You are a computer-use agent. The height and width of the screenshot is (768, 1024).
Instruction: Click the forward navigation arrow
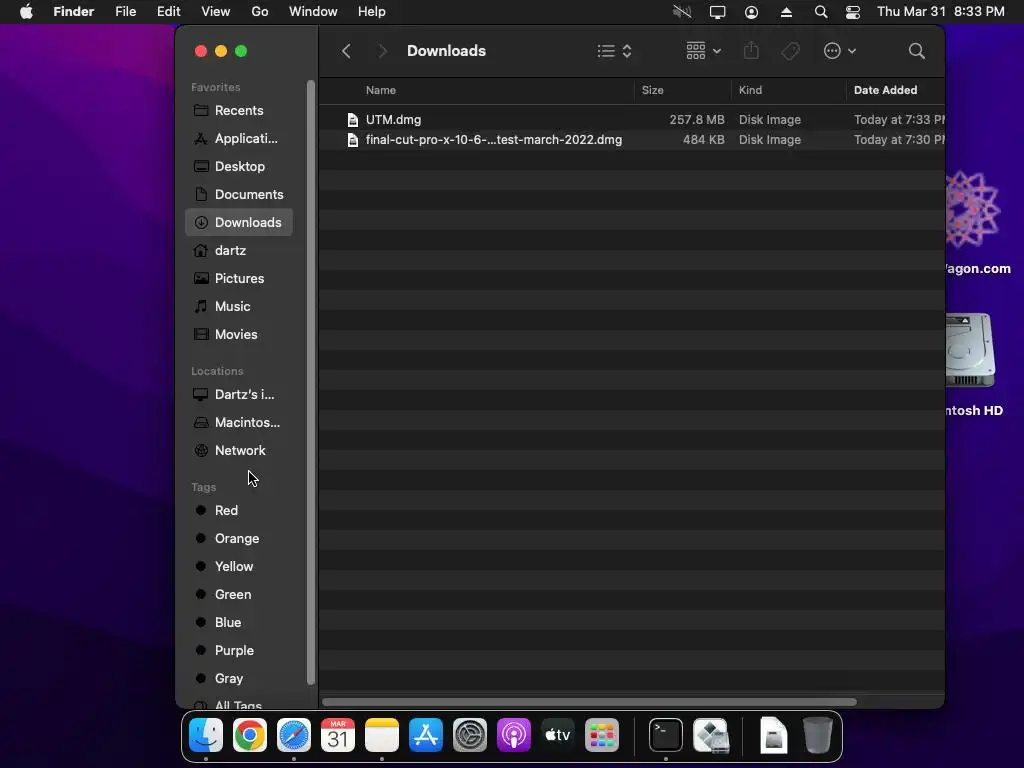pos(383,51)
